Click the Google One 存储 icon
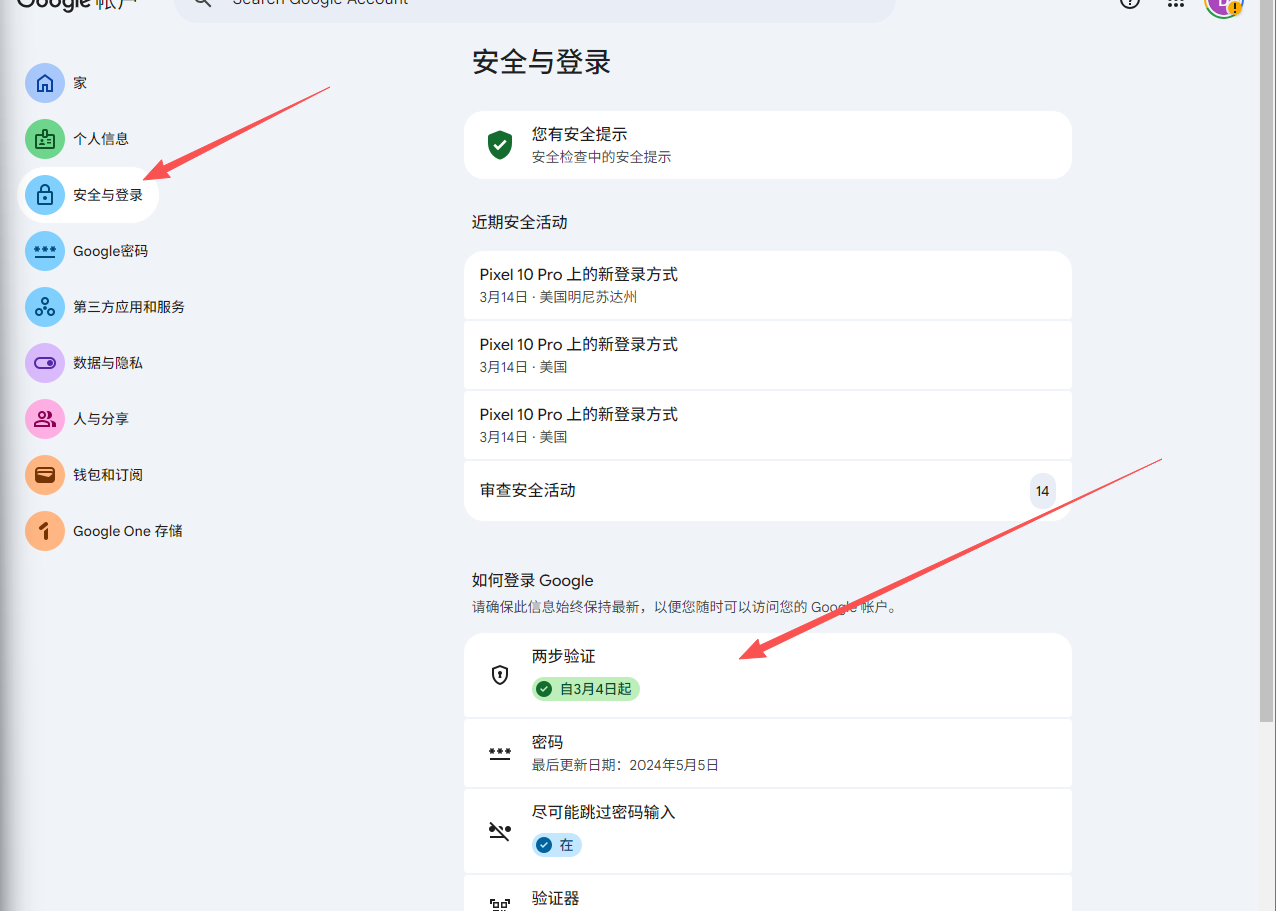Image resolution: width=1276 pixels, height=911 pixels. pos(45,531)
